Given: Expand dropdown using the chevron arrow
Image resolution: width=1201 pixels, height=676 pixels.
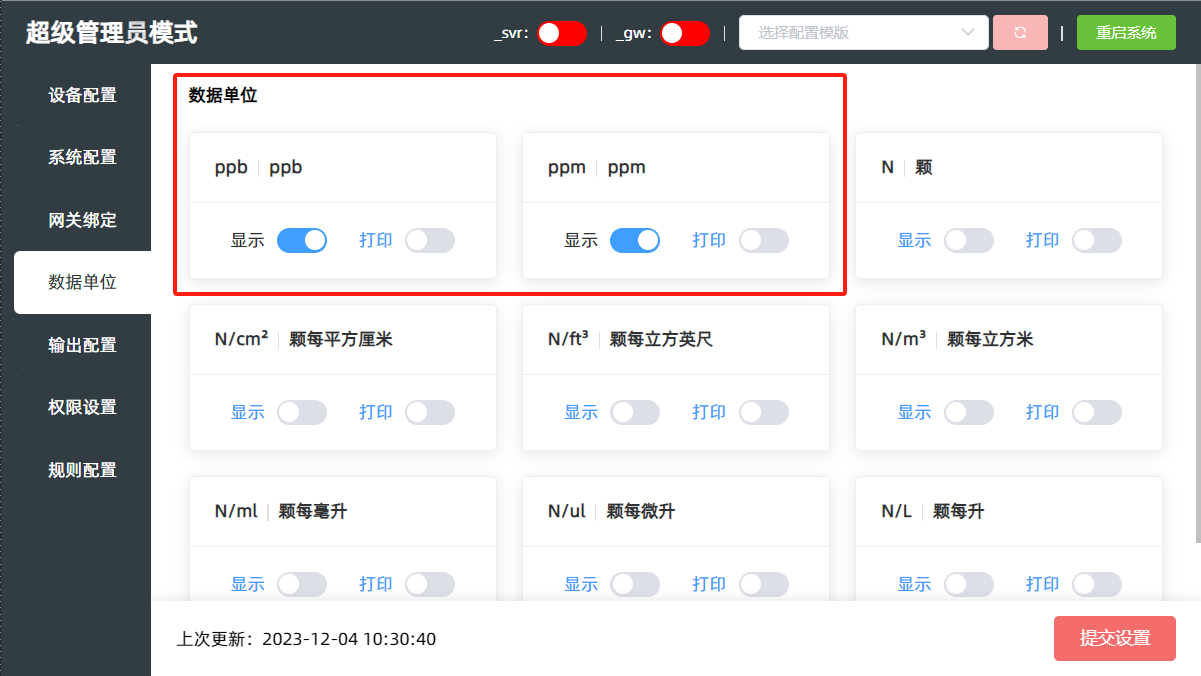Looking at the screenshot, I should (967, 33).
